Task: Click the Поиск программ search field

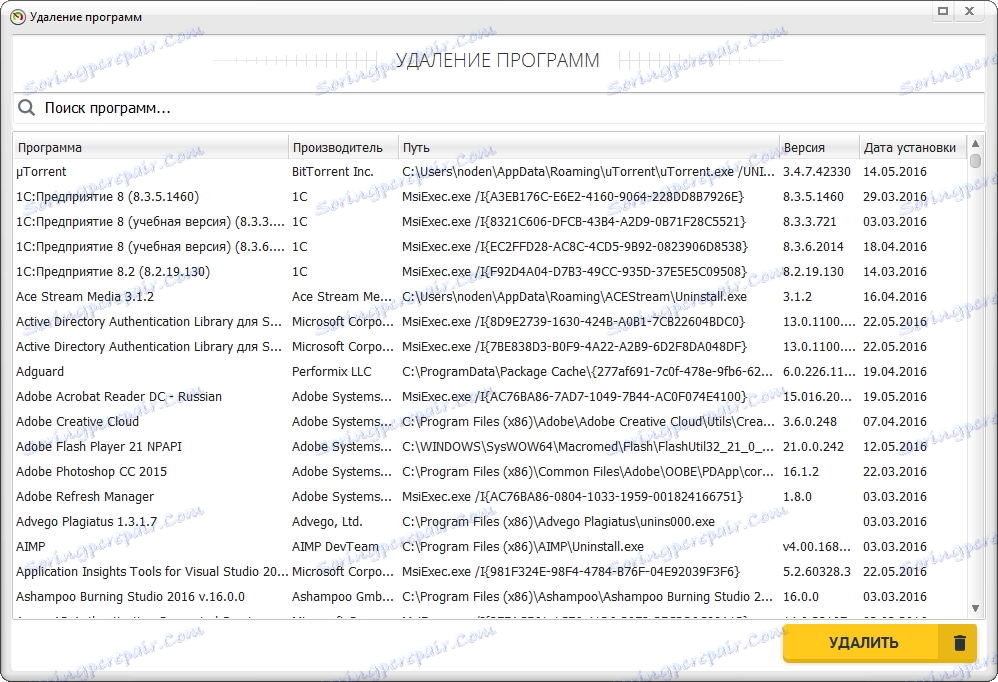Action: [499, 108]
